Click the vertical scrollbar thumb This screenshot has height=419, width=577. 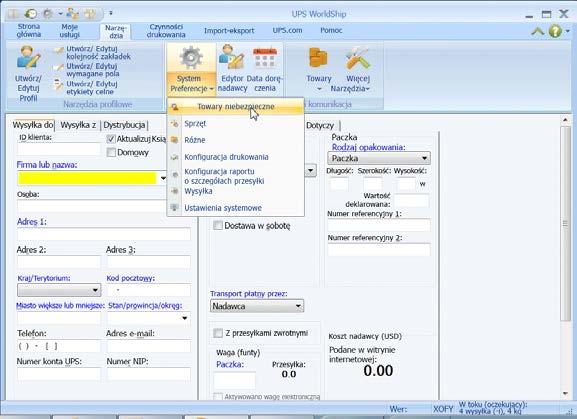pos(566,224)
